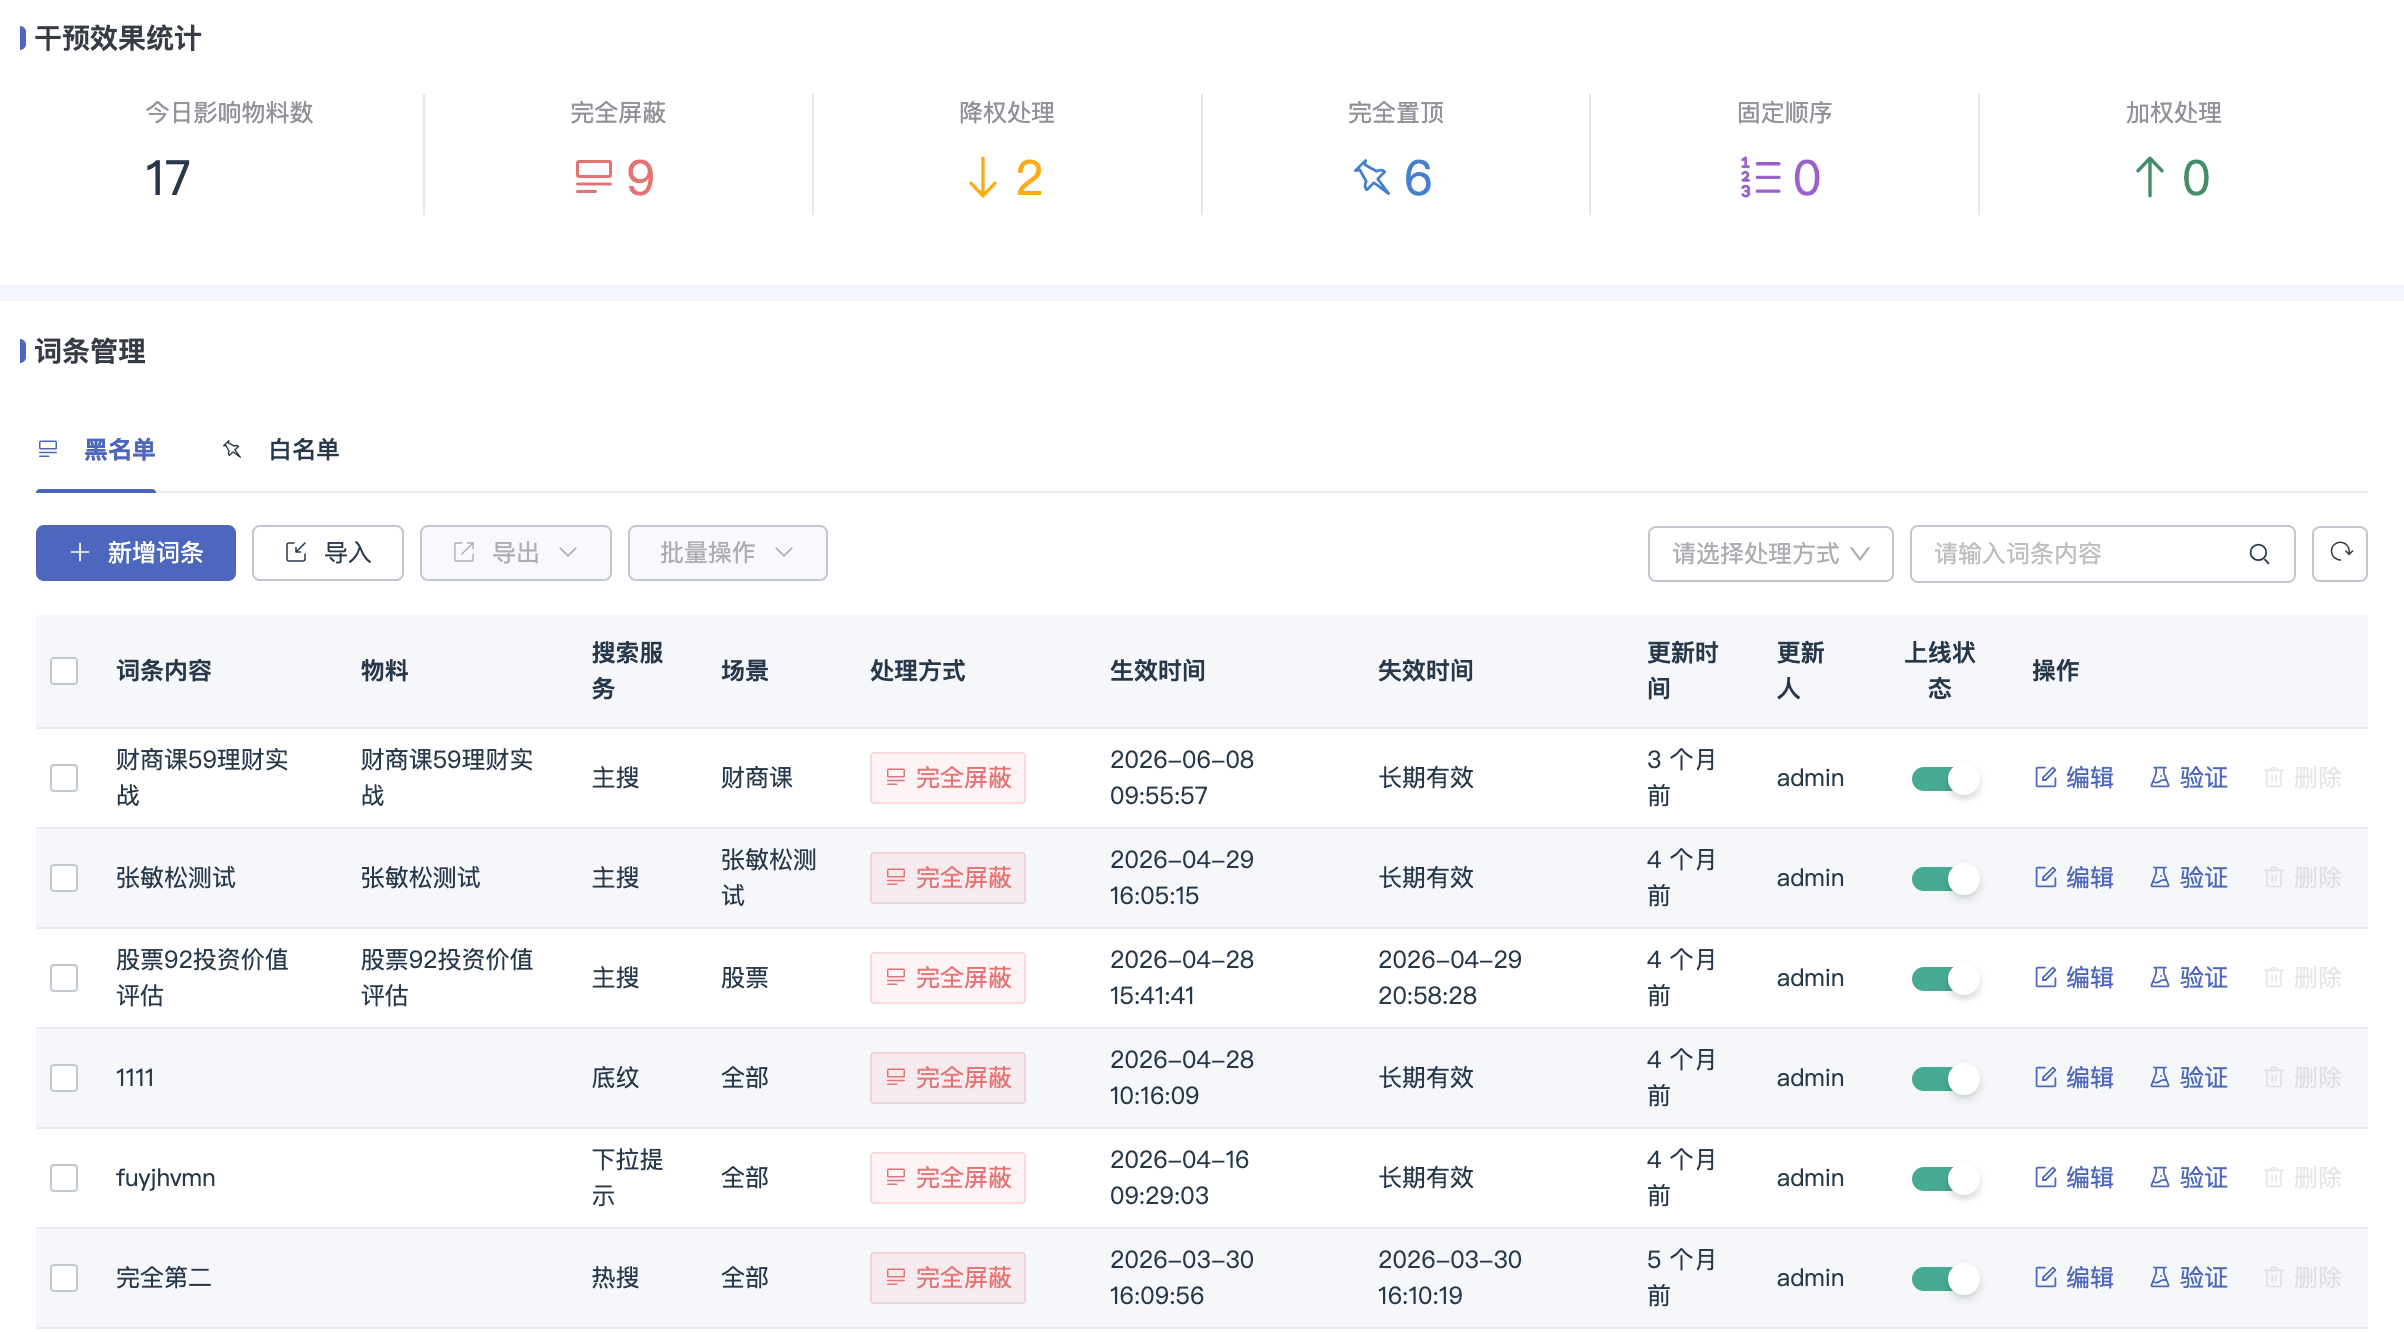Edit the 财商课59理财实战 entry

[x=2074, y=778]
